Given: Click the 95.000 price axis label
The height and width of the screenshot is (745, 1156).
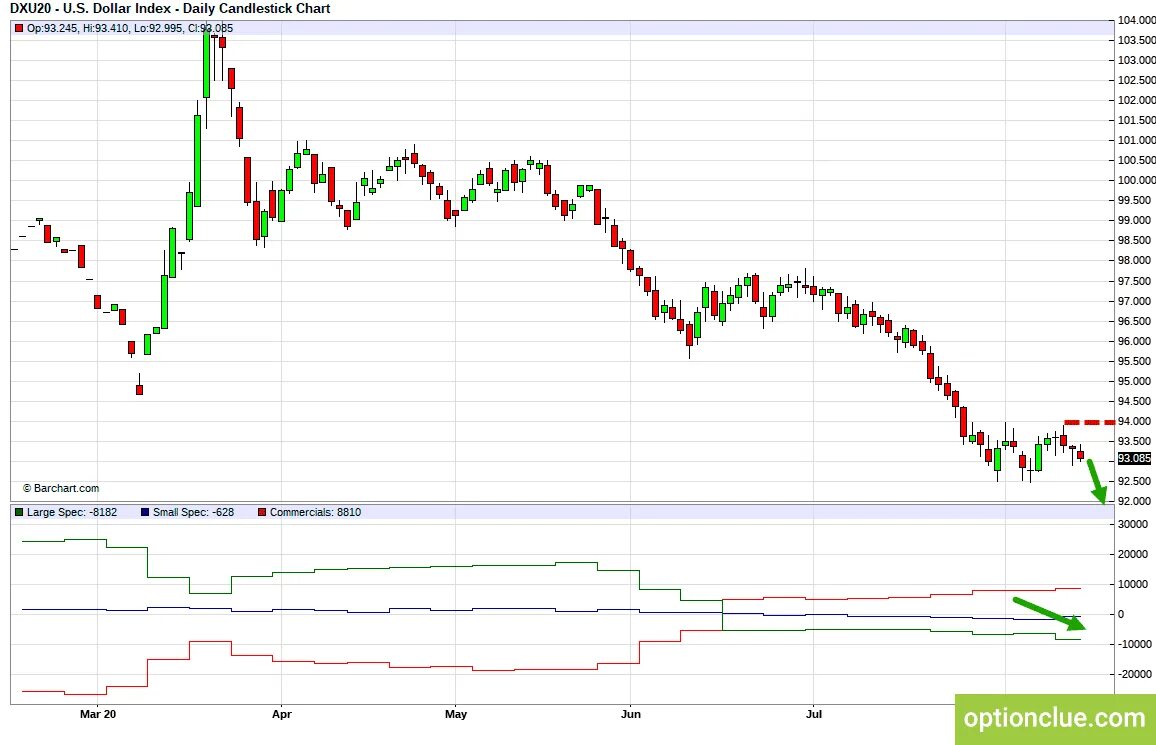Looking at the screenshot, I should point(1137,381).
